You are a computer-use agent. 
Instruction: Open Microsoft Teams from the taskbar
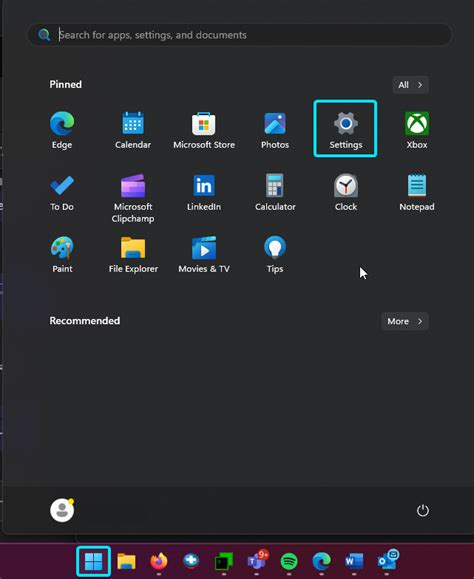257,561
